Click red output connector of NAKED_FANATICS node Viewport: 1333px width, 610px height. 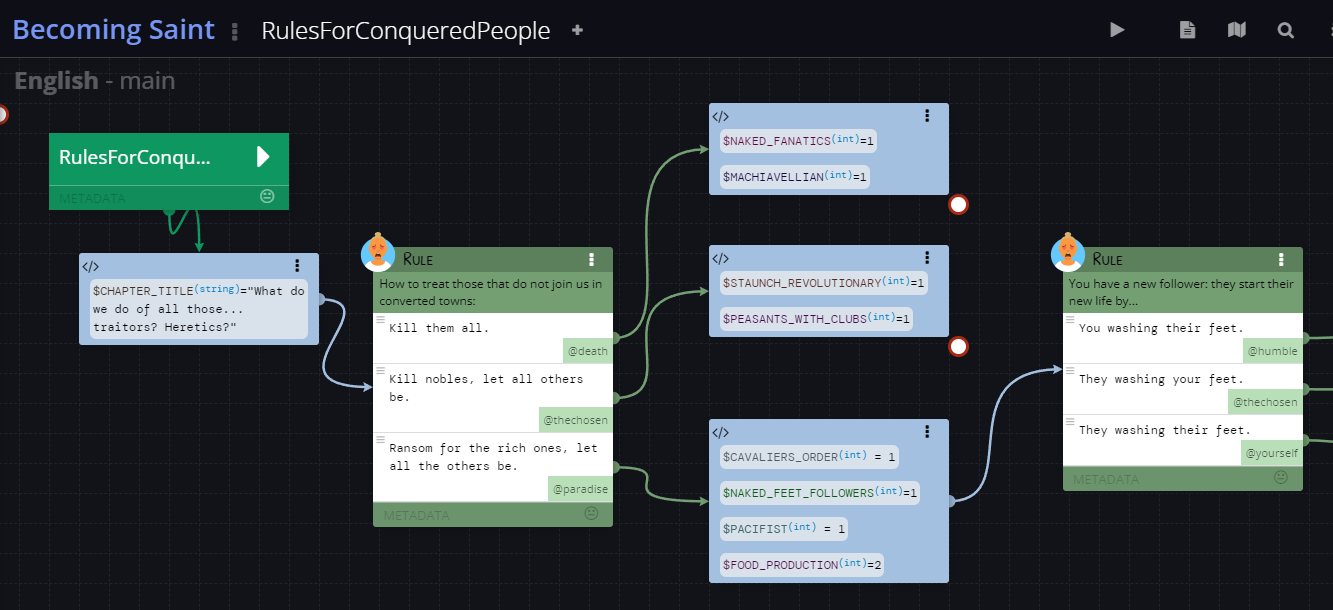click(958, 205)
